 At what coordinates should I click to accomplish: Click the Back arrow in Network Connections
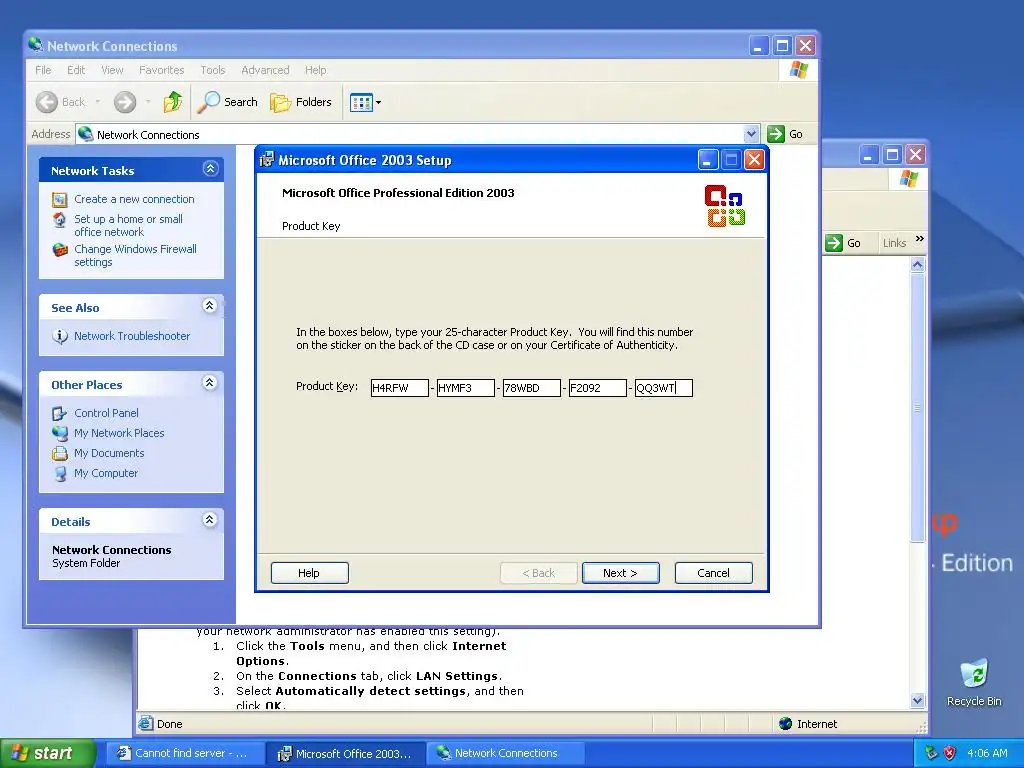[46, 102]
